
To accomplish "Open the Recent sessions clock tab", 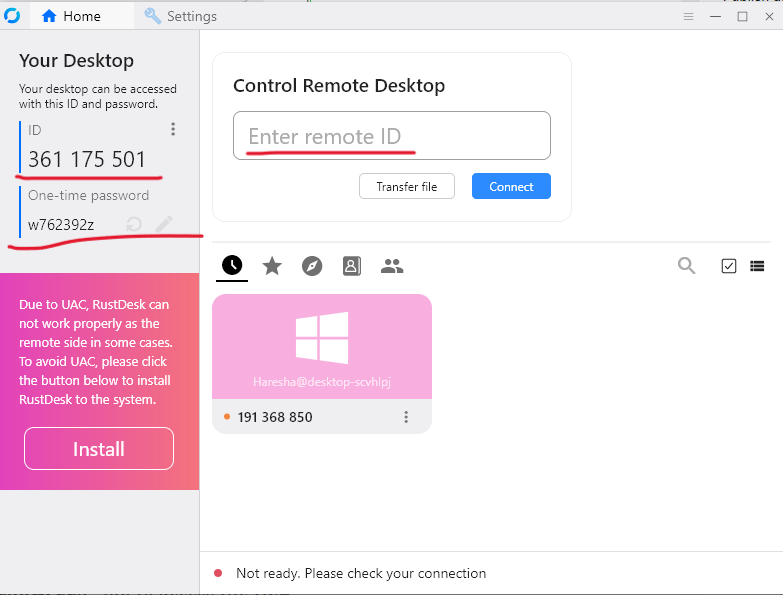I will point(232,265).
